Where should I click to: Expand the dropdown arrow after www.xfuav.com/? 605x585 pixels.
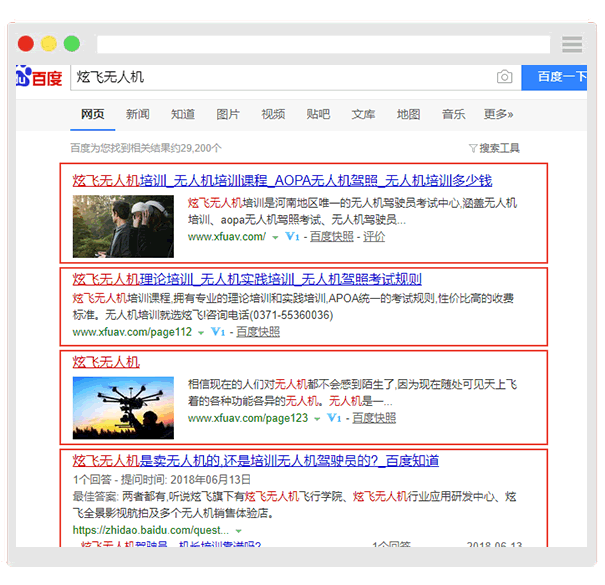click(x=275, y=238)
